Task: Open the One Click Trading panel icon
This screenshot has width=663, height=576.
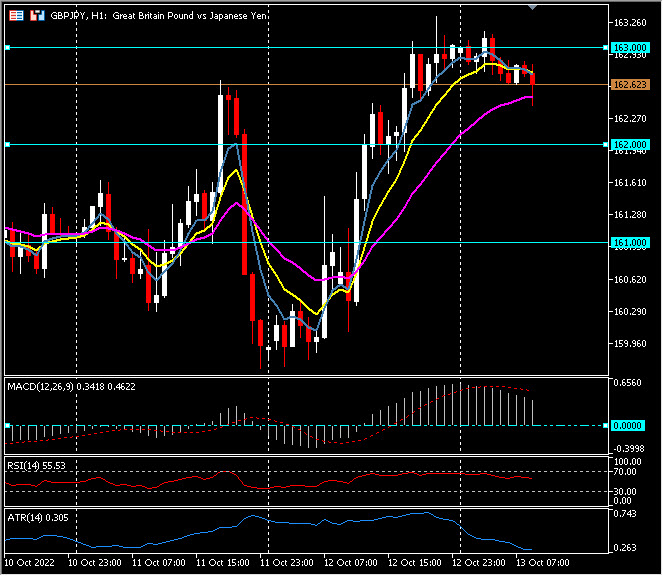Action: (x=16, y=16)
